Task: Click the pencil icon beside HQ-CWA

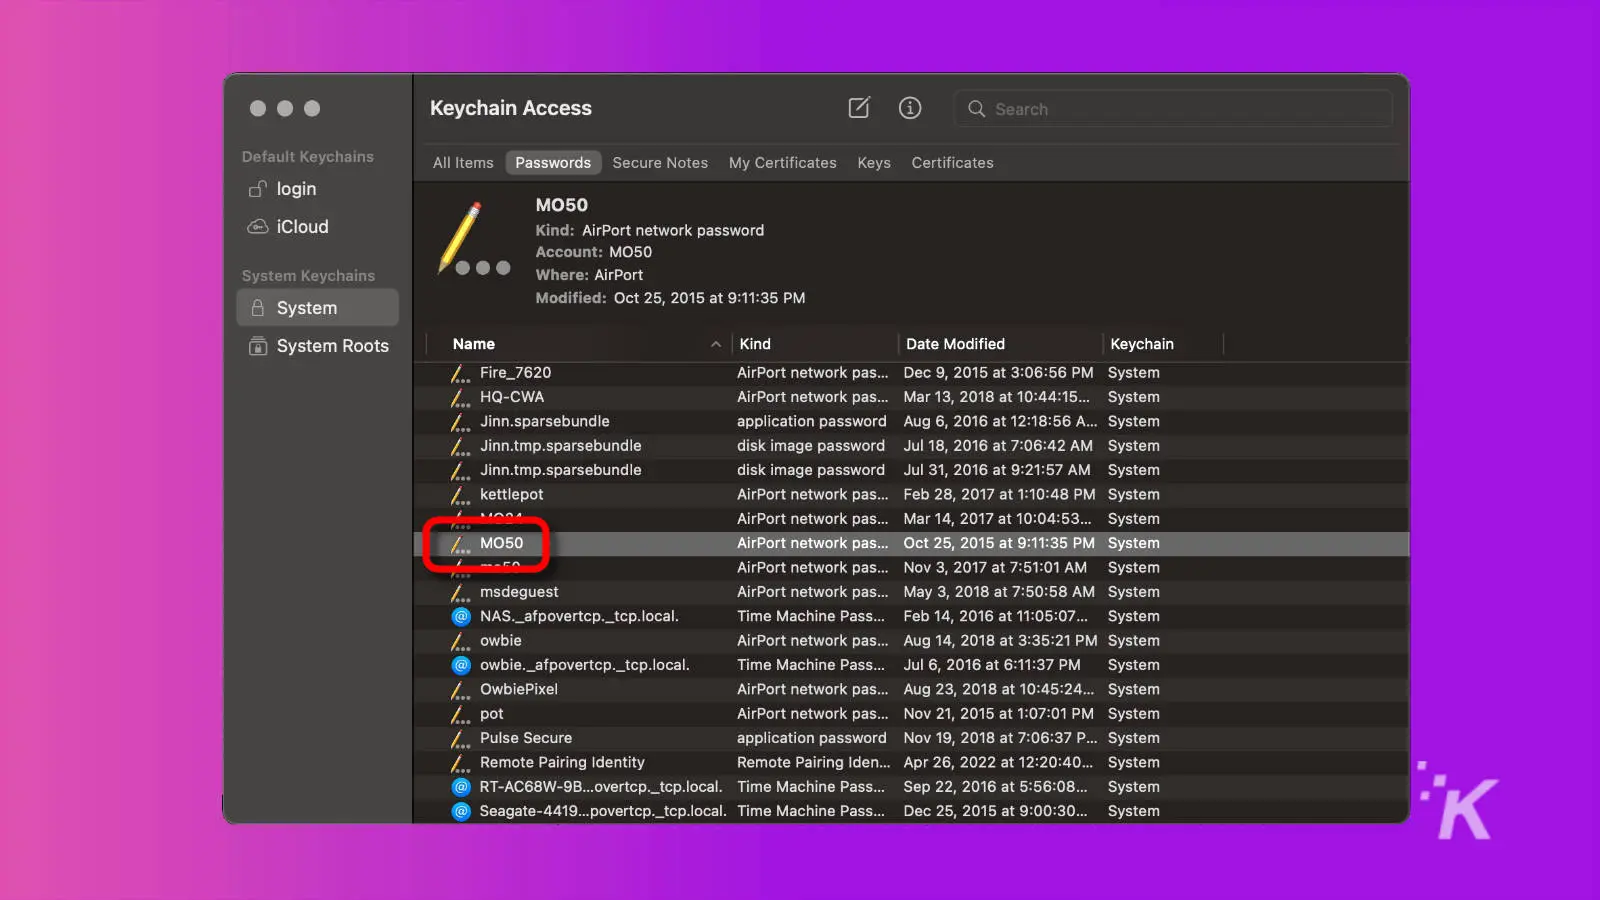Action: coord(460,397)
